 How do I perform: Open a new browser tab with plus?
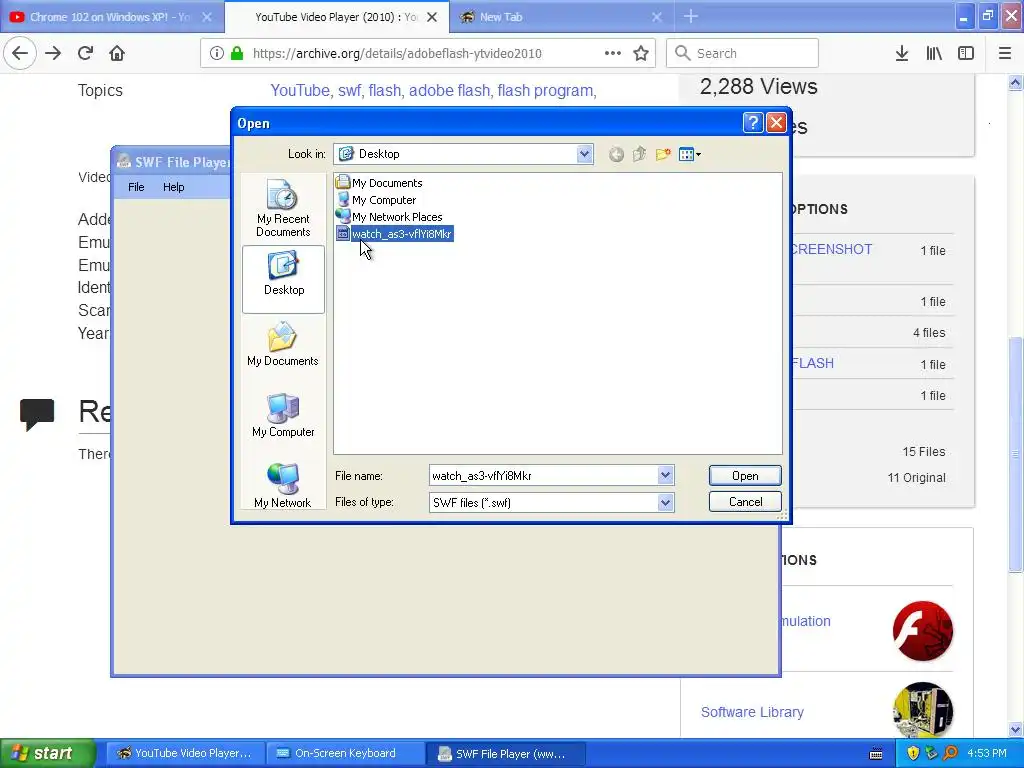690,16
